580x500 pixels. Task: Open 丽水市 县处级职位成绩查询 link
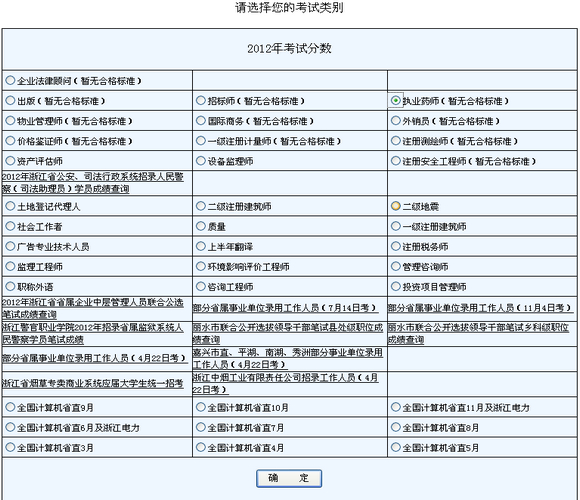288,334
